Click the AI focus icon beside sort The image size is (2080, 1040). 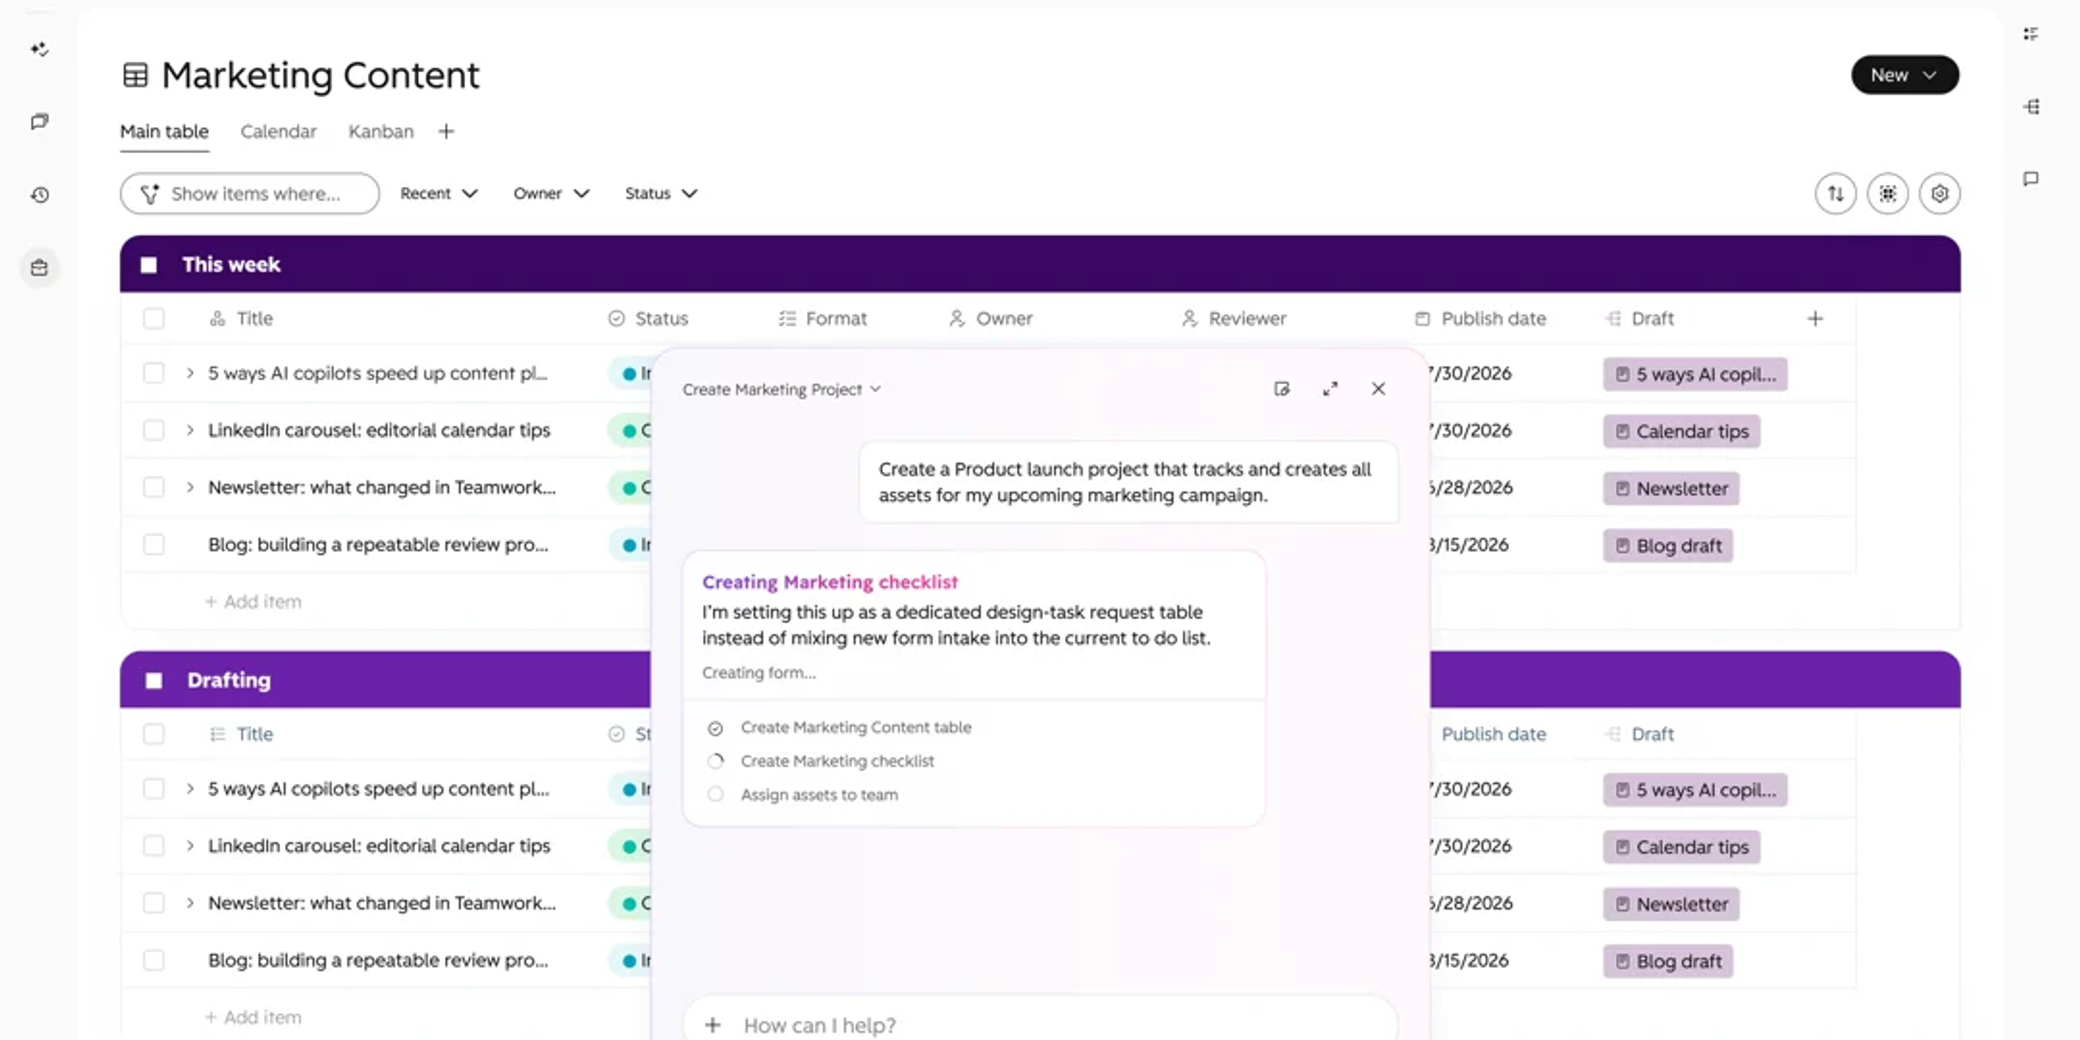1887,194
